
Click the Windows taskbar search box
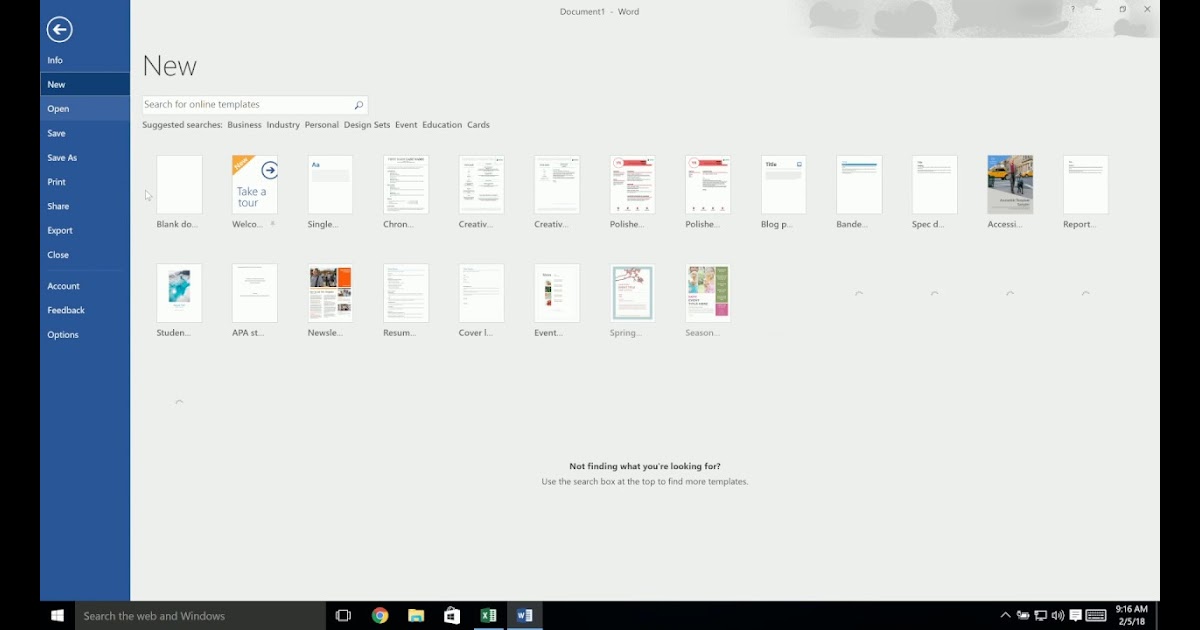(x=200, y=616)
